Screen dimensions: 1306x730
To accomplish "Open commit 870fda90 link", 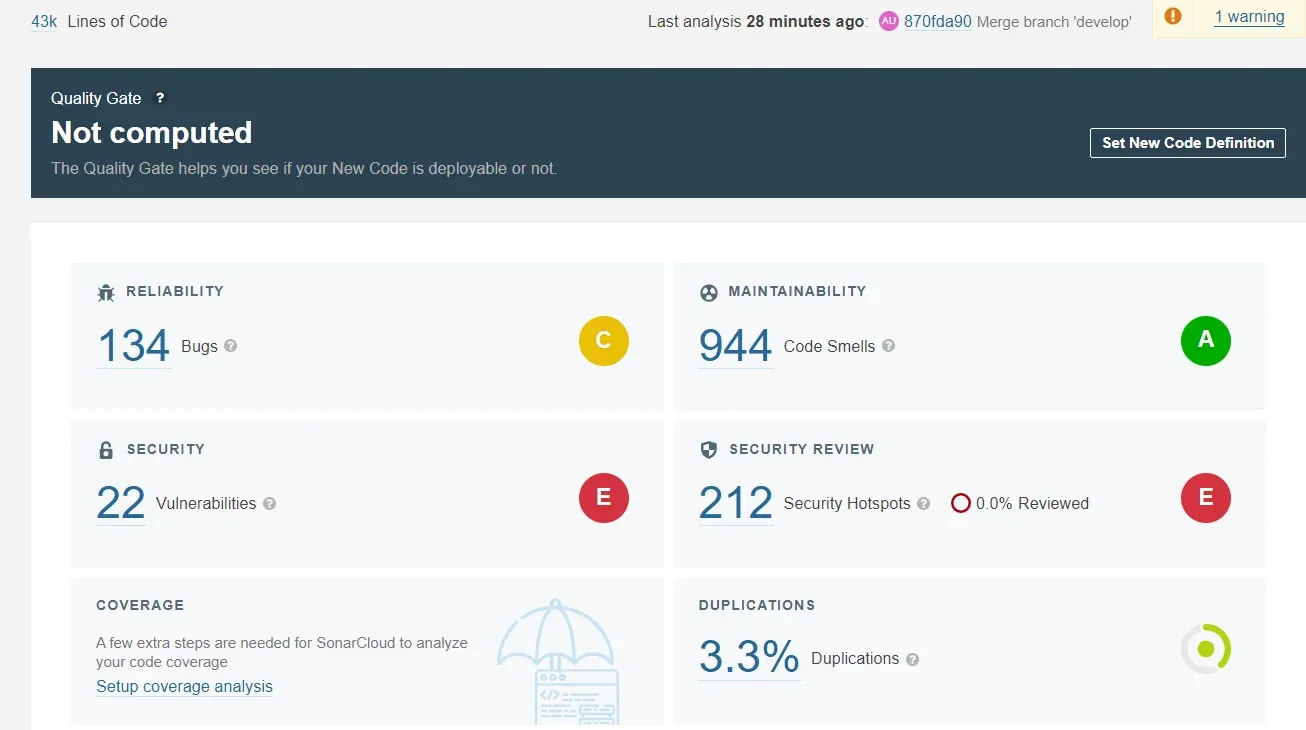I will [x=938, y=21].
